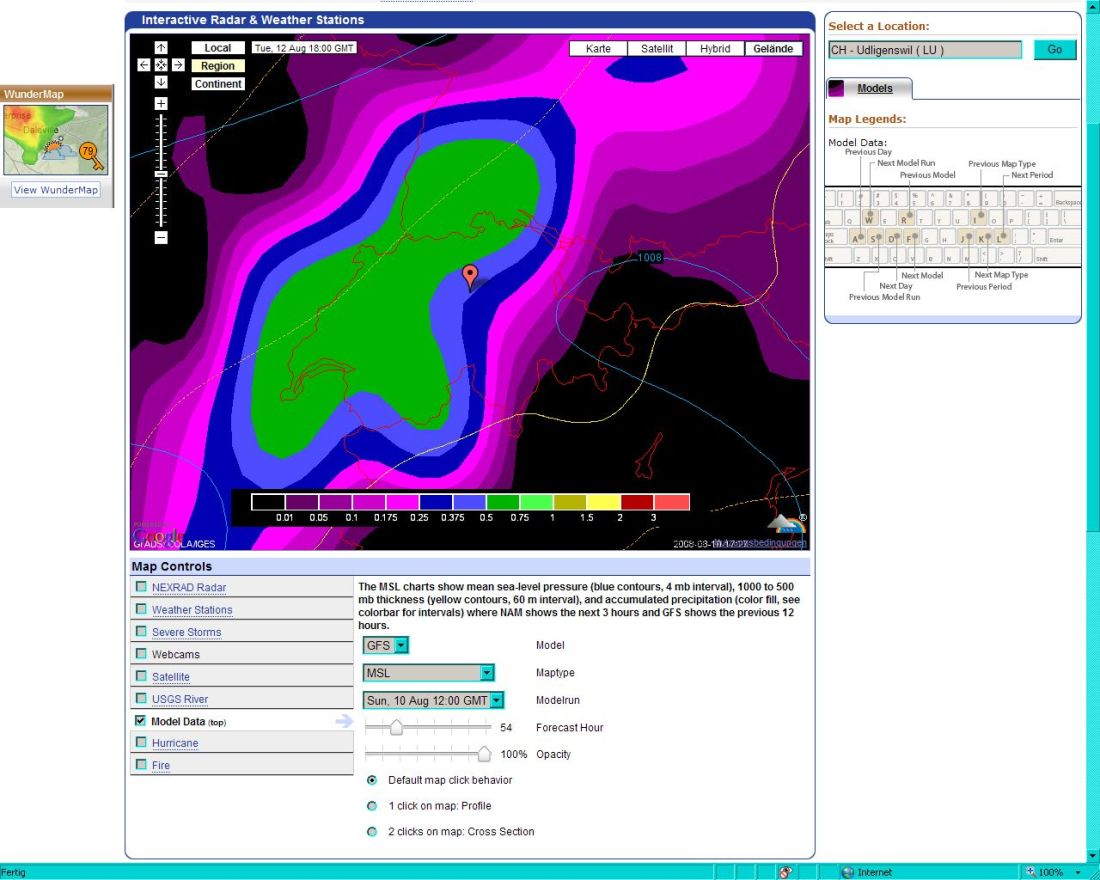Viewport: 1100px width, 880px height.
Task: Open the Nutzungsbedingungen map terms link
Action: click(761, 543)
